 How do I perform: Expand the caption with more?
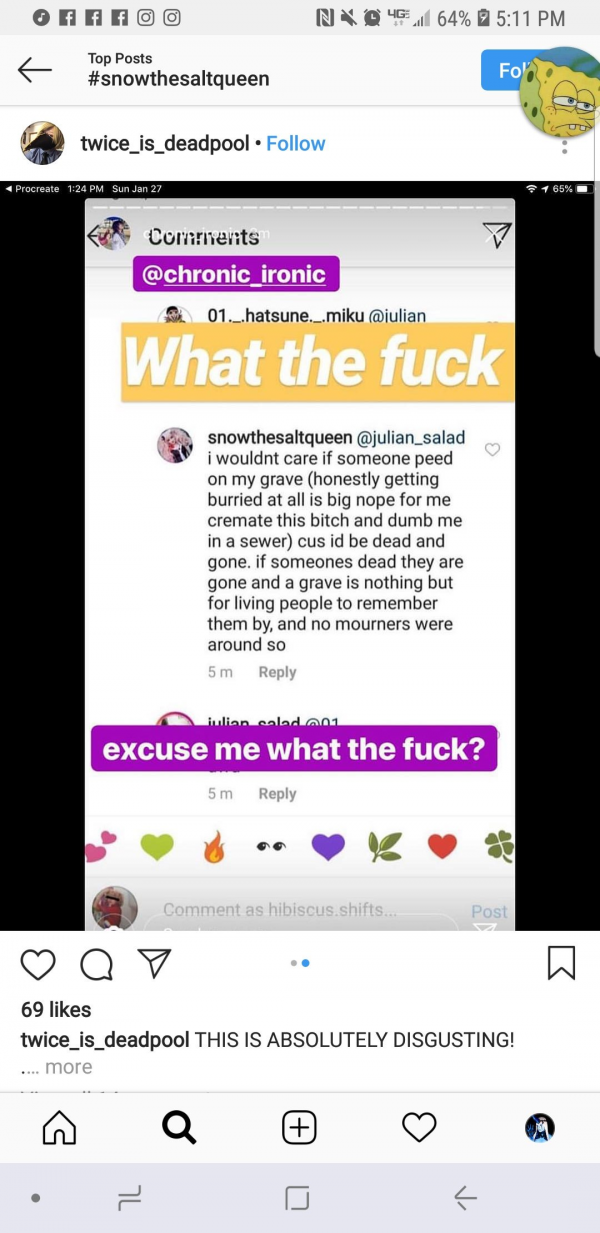(68, 1067)
